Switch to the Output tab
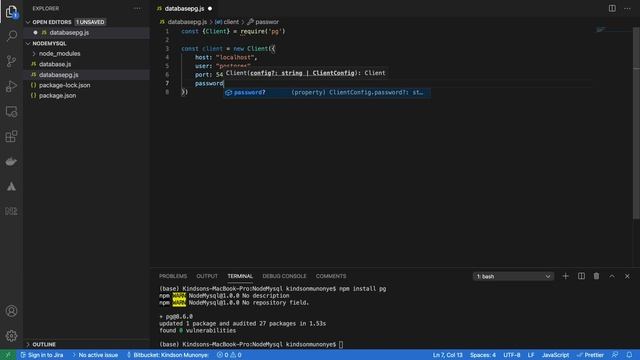Image resolution: width=640 pixels, height=360 pixels. 207,276
